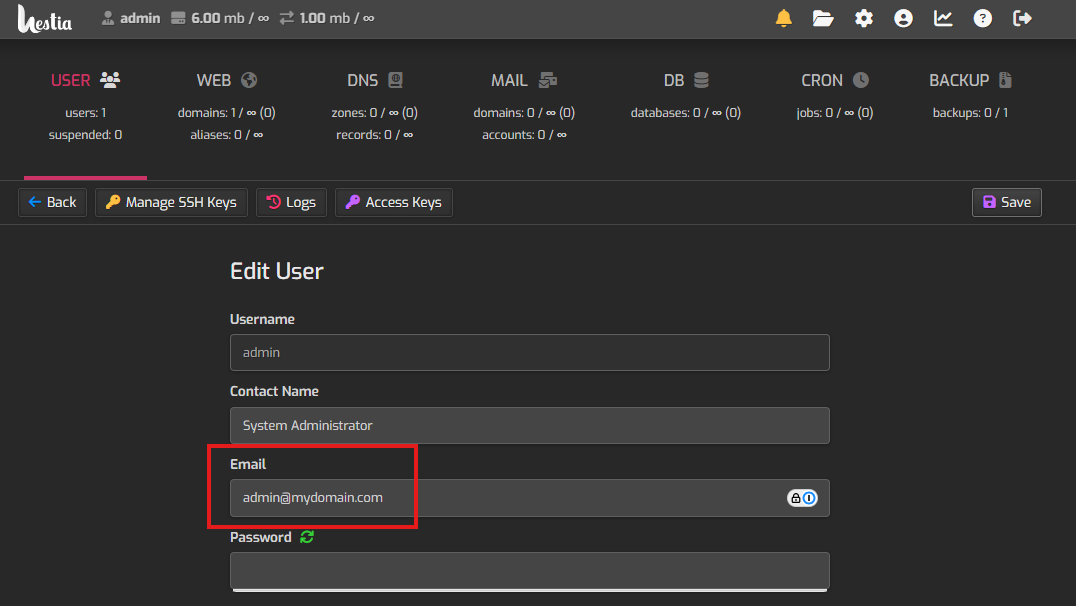1076x606 pixels.
Task: Select the MAIL tab
Action: pyautogui.click(x=523, y=80)
